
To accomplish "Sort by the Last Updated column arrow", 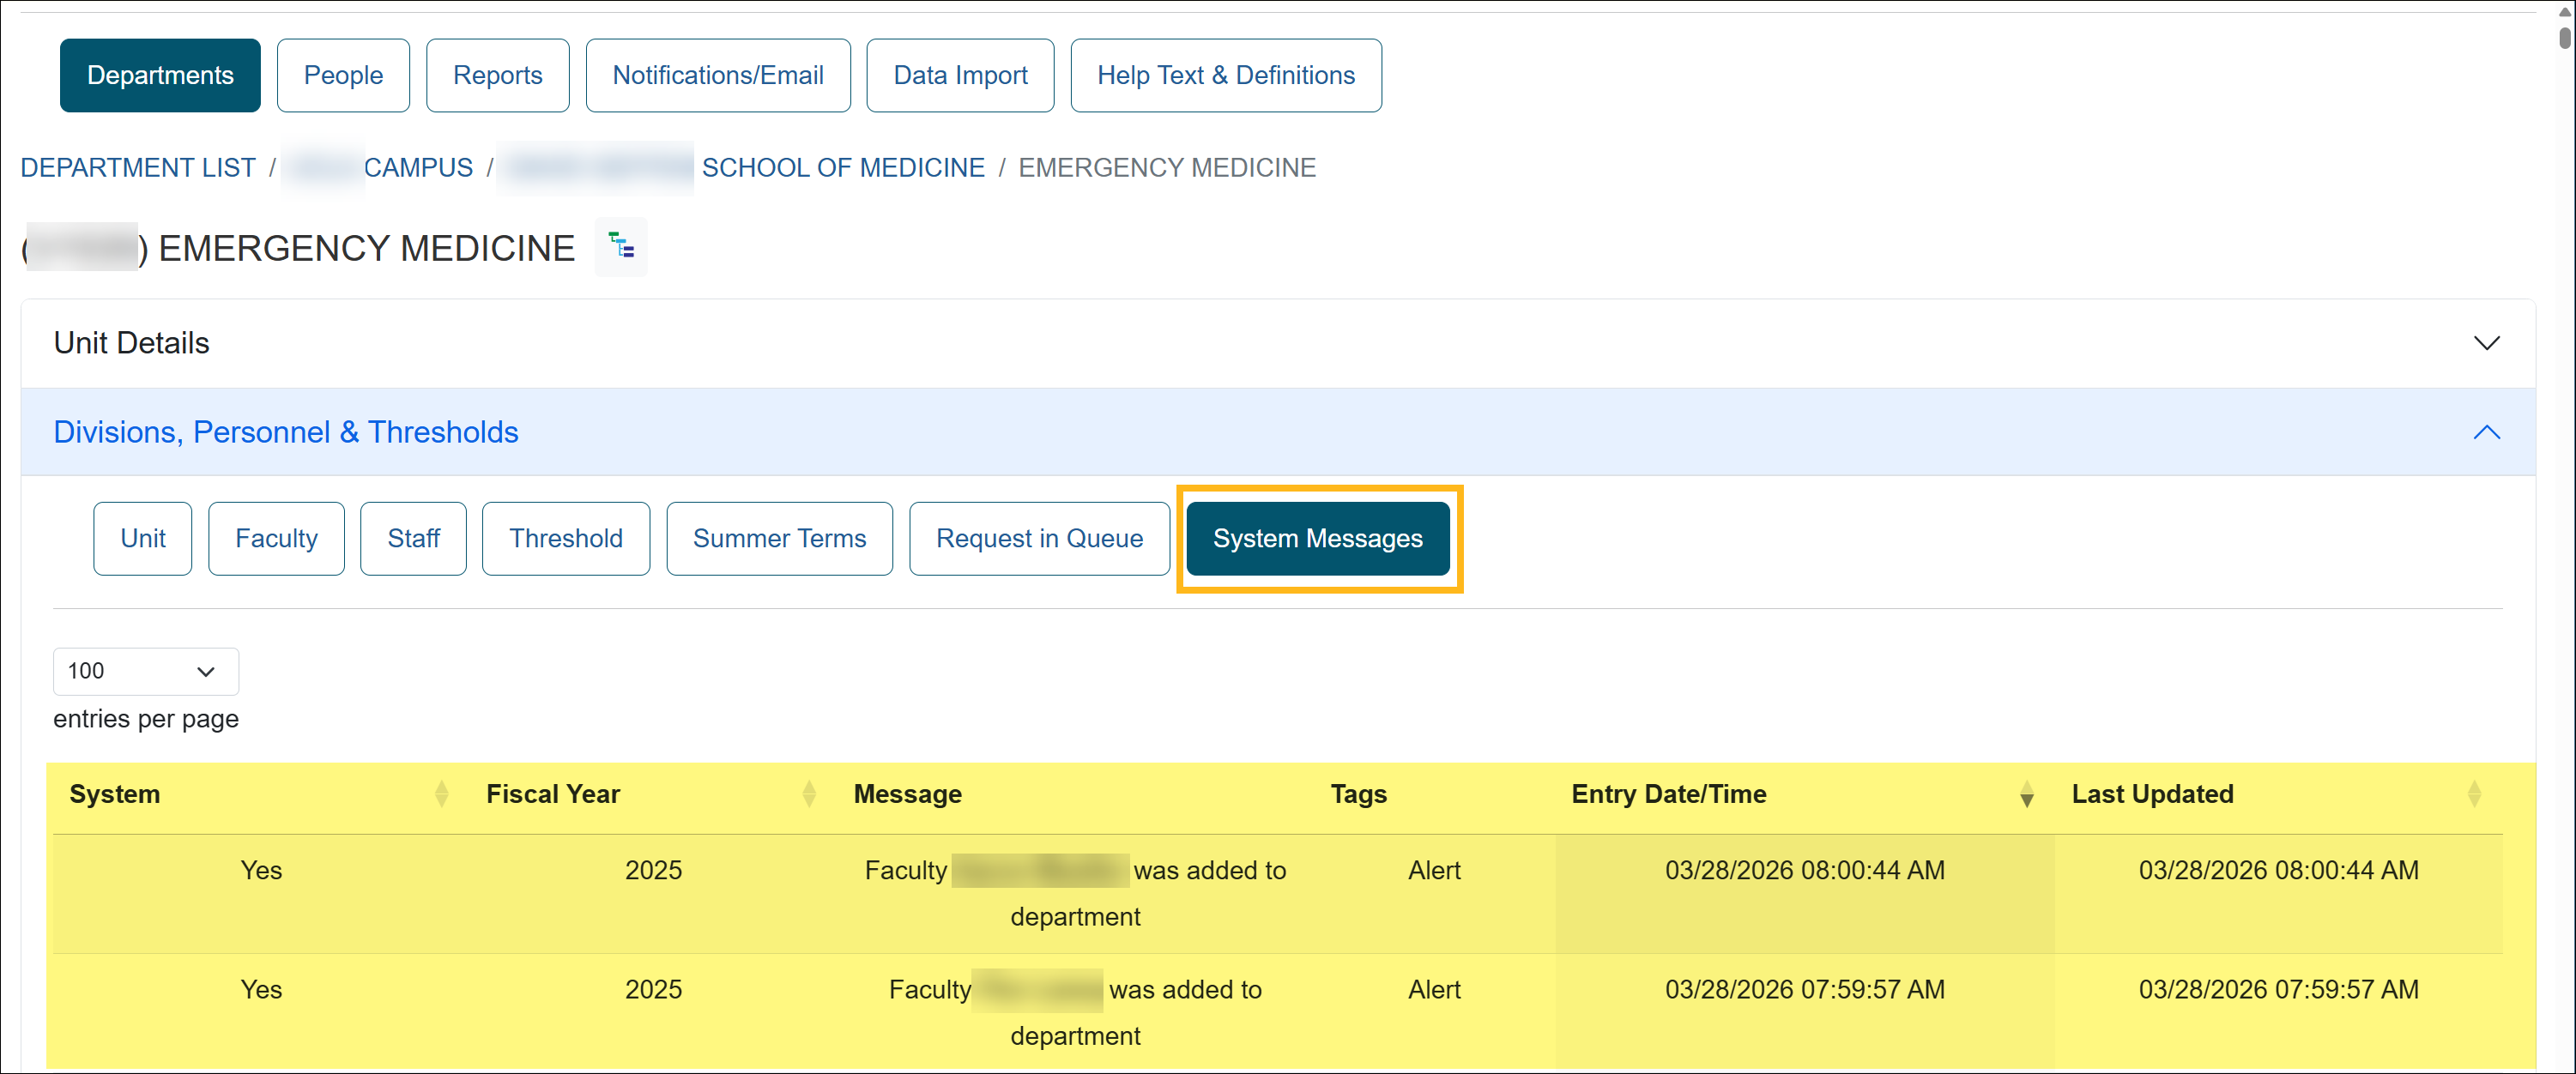I will 2475,793.
